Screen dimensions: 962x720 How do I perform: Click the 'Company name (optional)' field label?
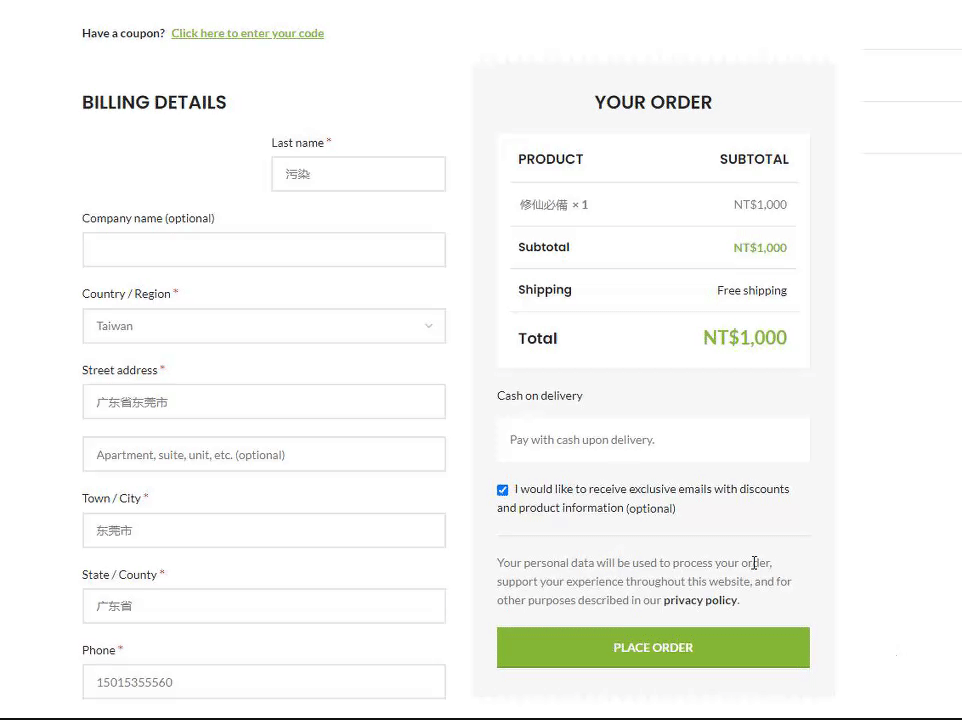pos(148,218)
